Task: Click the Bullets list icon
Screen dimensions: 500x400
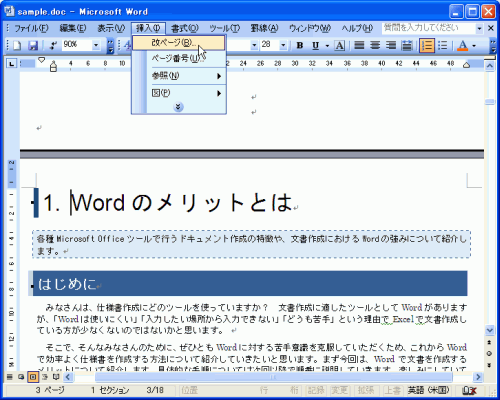Action: pyautogui.click(x=442, y=45)
